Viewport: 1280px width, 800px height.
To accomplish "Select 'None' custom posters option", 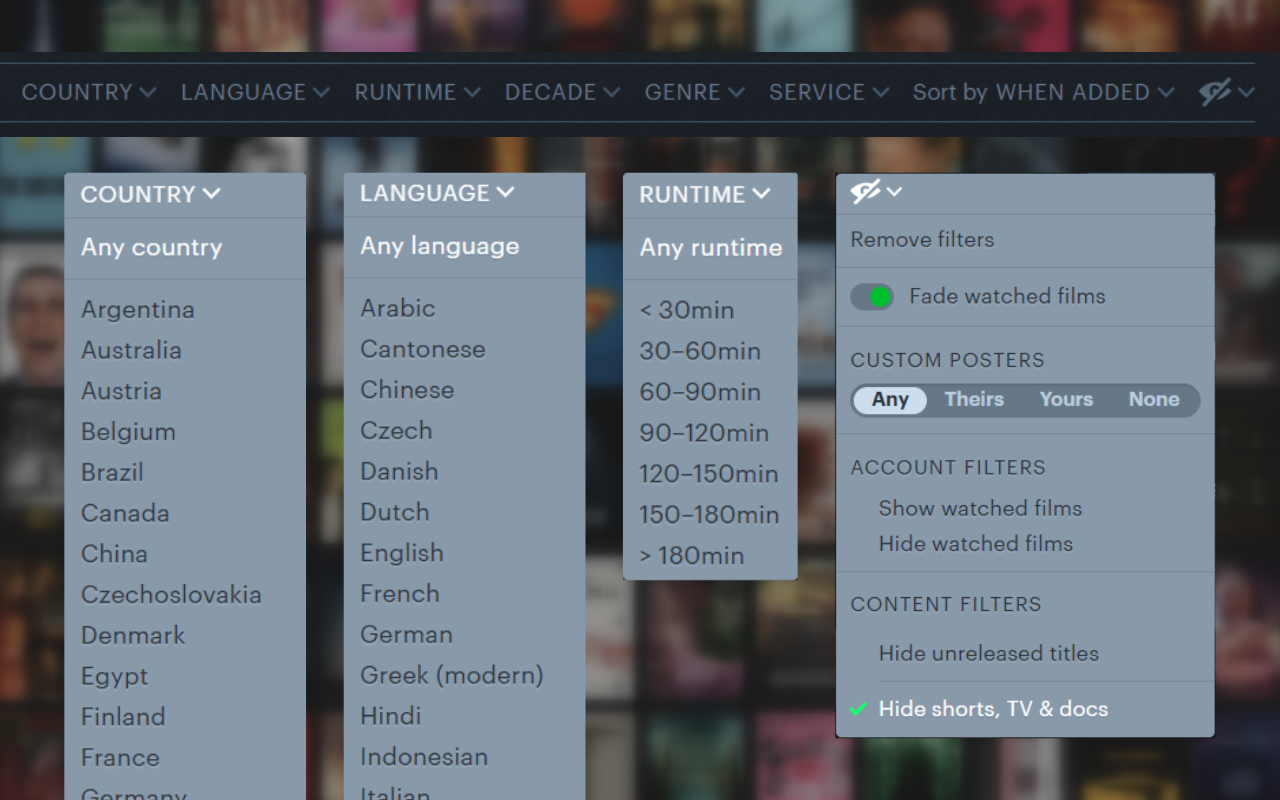I will pos(1154,400).
